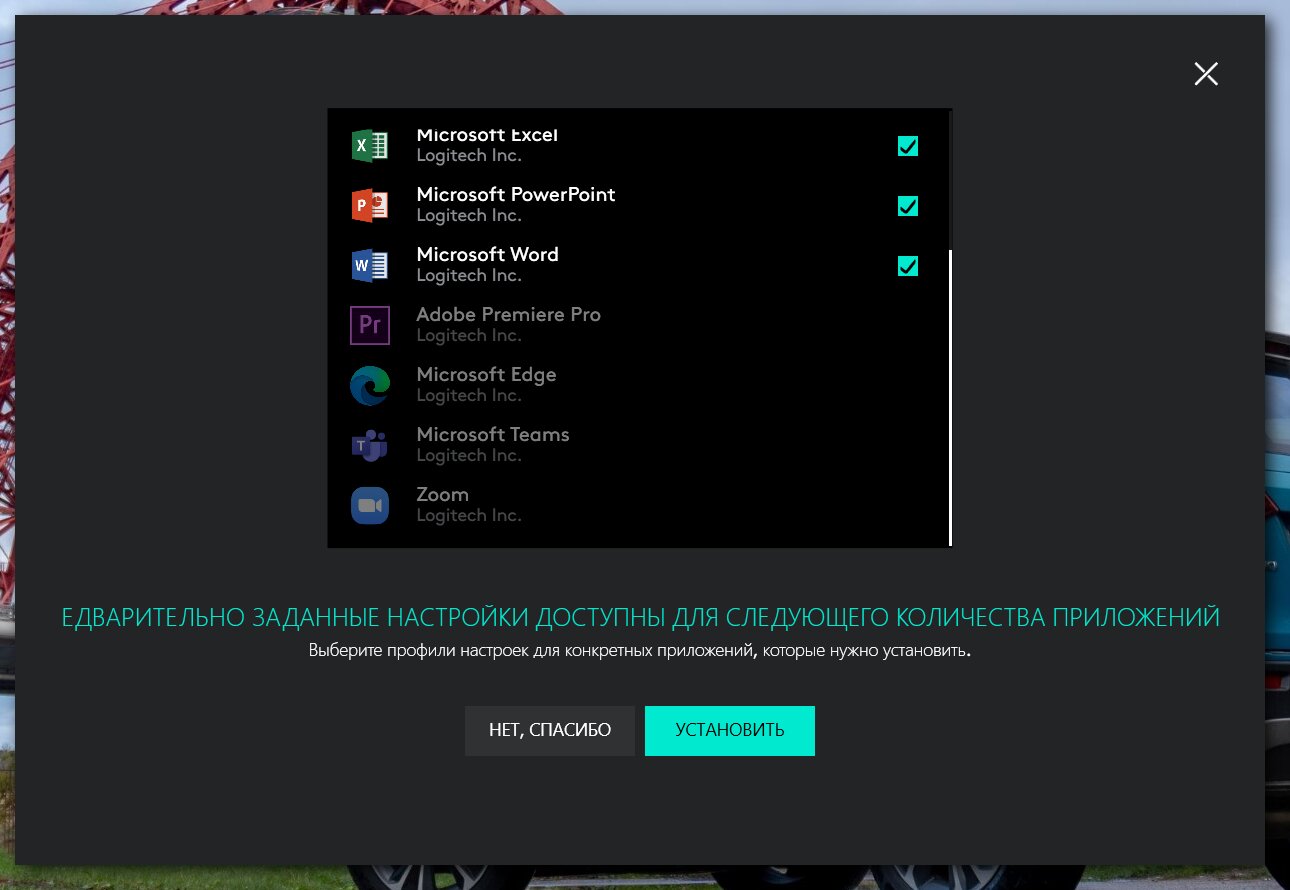The width and height of the screenshot is (1290, 890).
Task: Click the Microsoft Edge icon
Action: (370, 386)
